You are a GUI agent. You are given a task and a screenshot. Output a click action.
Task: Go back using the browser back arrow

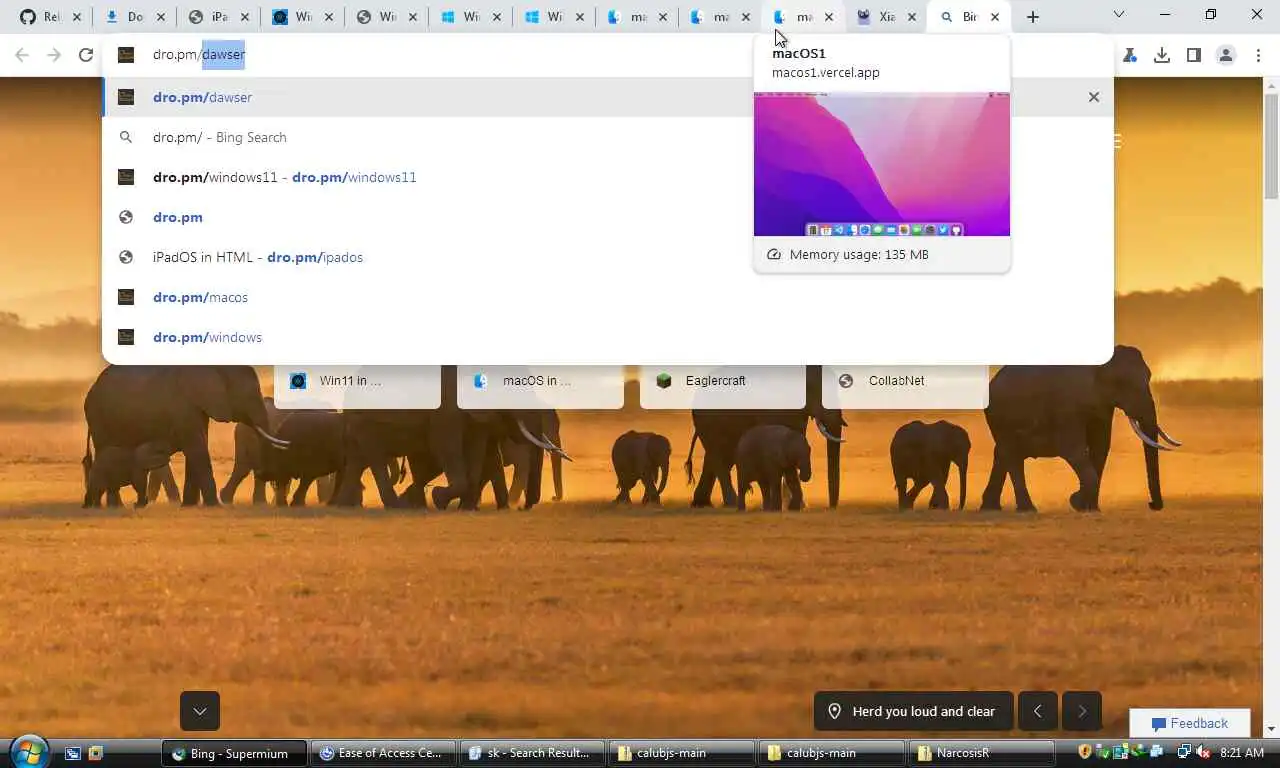[x=22, y=55]
